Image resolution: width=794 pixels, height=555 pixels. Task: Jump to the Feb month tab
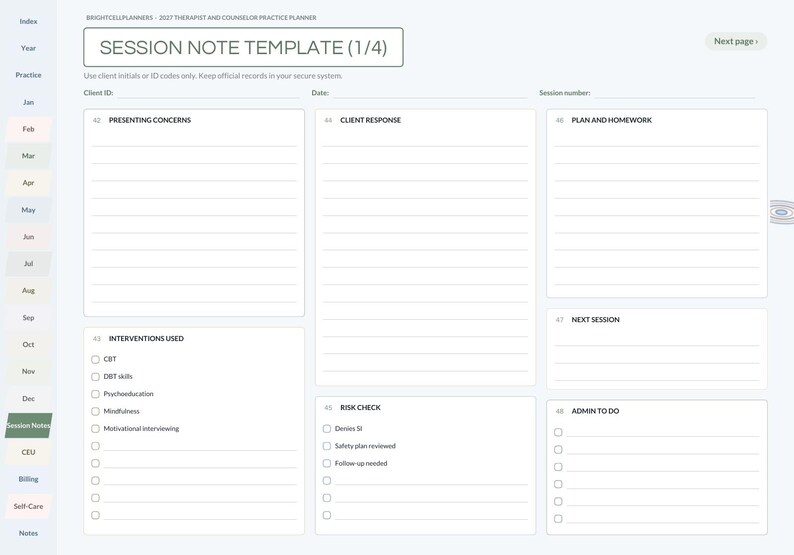pyautogui.click(x=28, y=129)
